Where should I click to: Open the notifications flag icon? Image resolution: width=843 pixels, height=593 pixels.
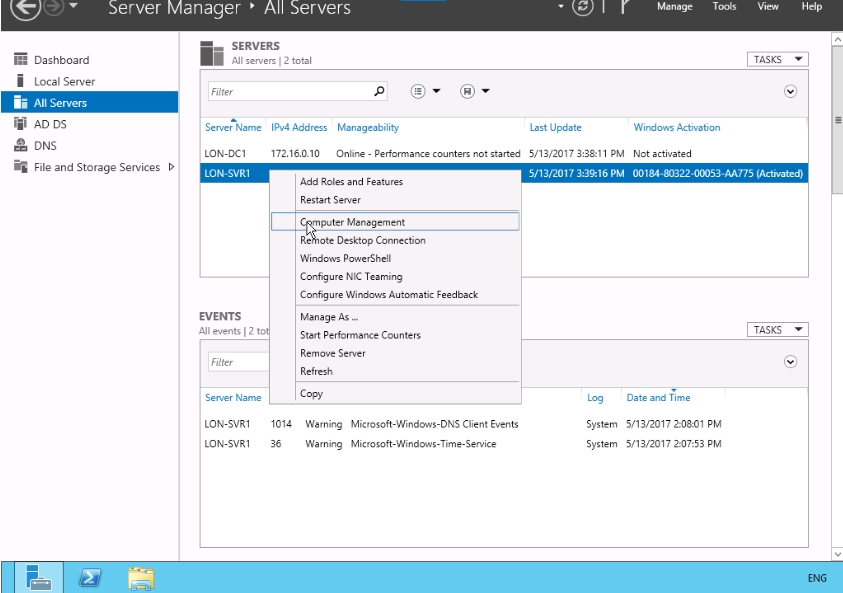[x=625, y=7]
